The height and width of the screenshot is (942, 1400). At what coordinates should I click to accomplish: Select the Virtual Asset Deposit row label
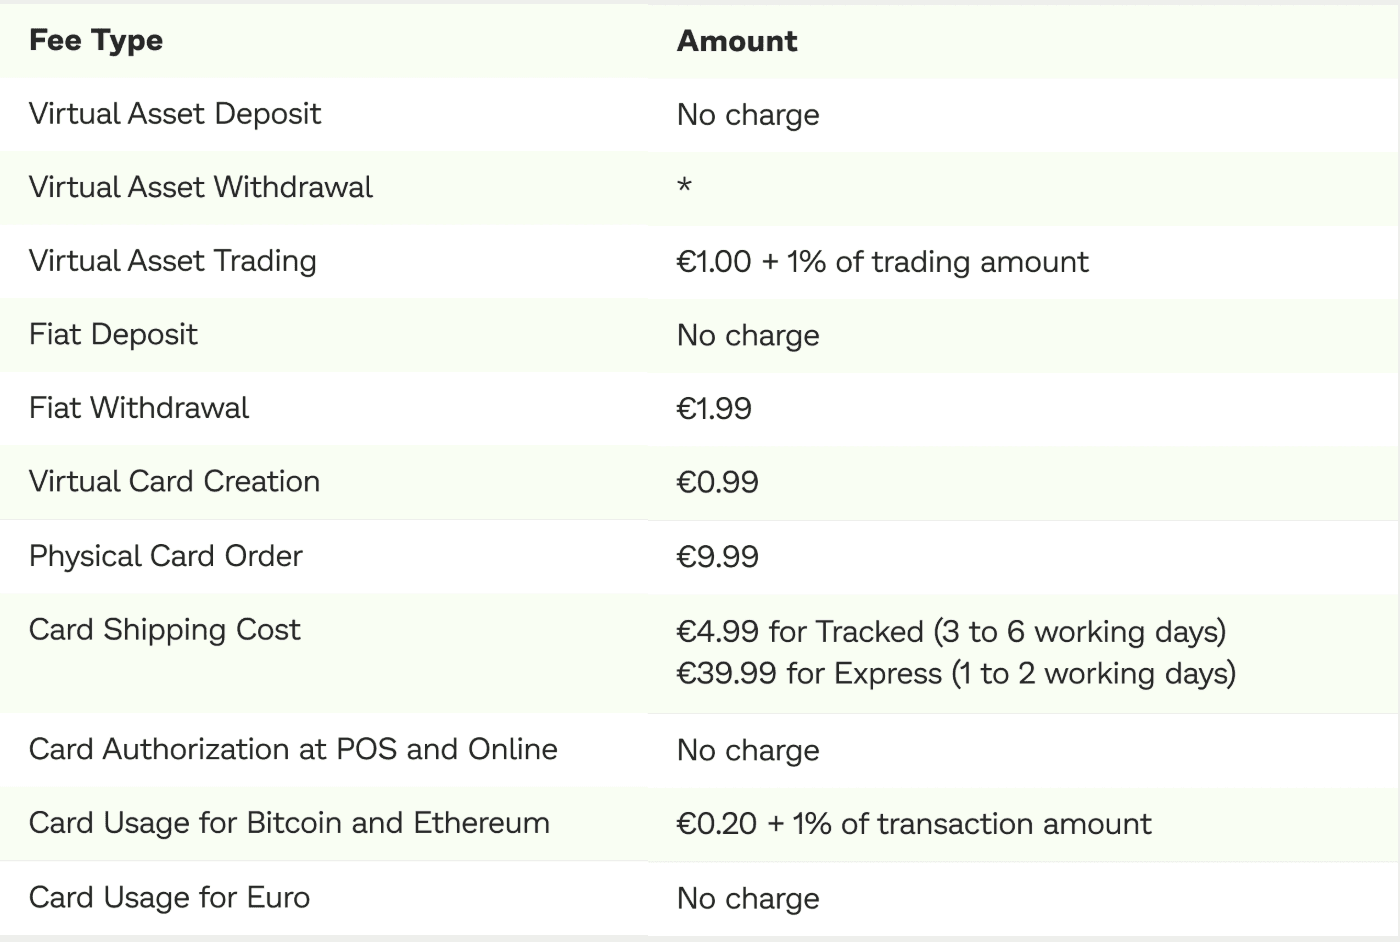(175, 114)
